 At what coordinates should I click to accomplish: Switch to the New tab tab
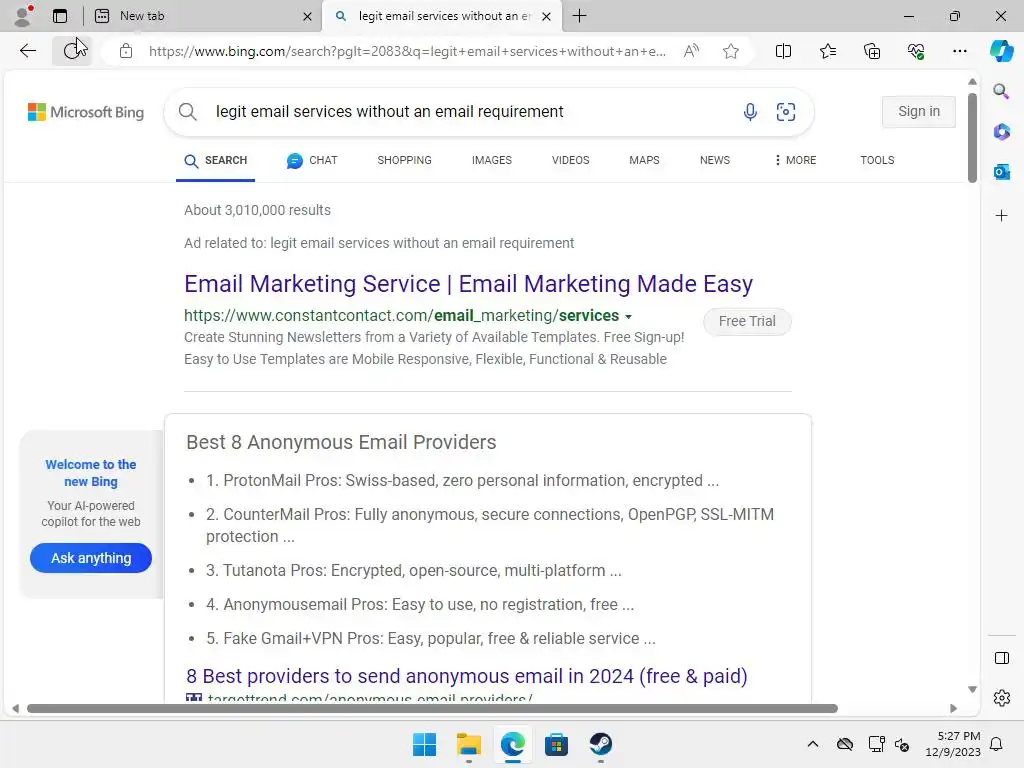(x=204, y=16)
